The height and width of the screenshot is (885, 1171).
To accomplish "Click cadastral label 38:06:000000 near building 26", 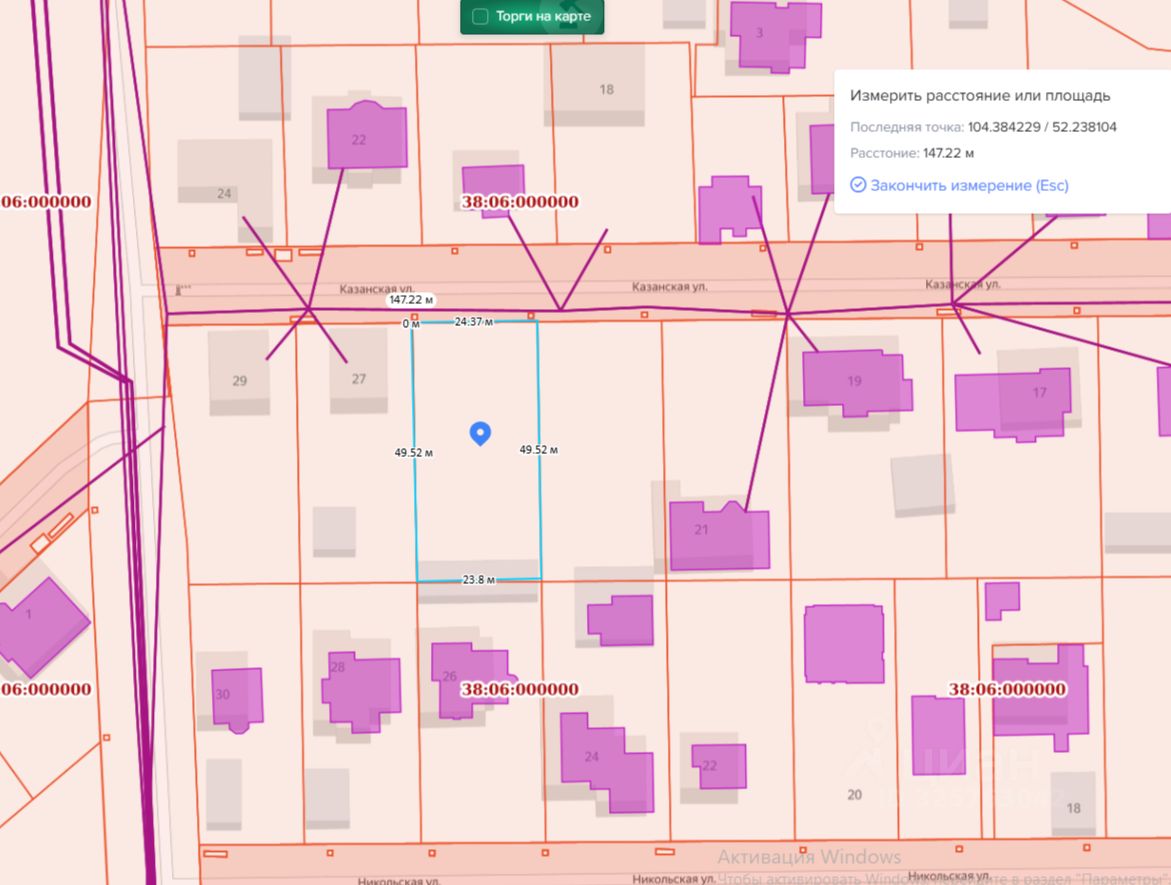I will click(520, 689).
